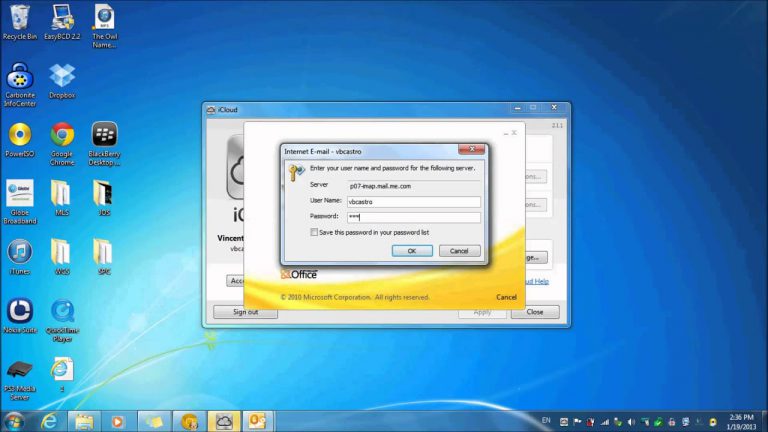Click OK in Internet E-mail dialog

[x=412, y=251]
